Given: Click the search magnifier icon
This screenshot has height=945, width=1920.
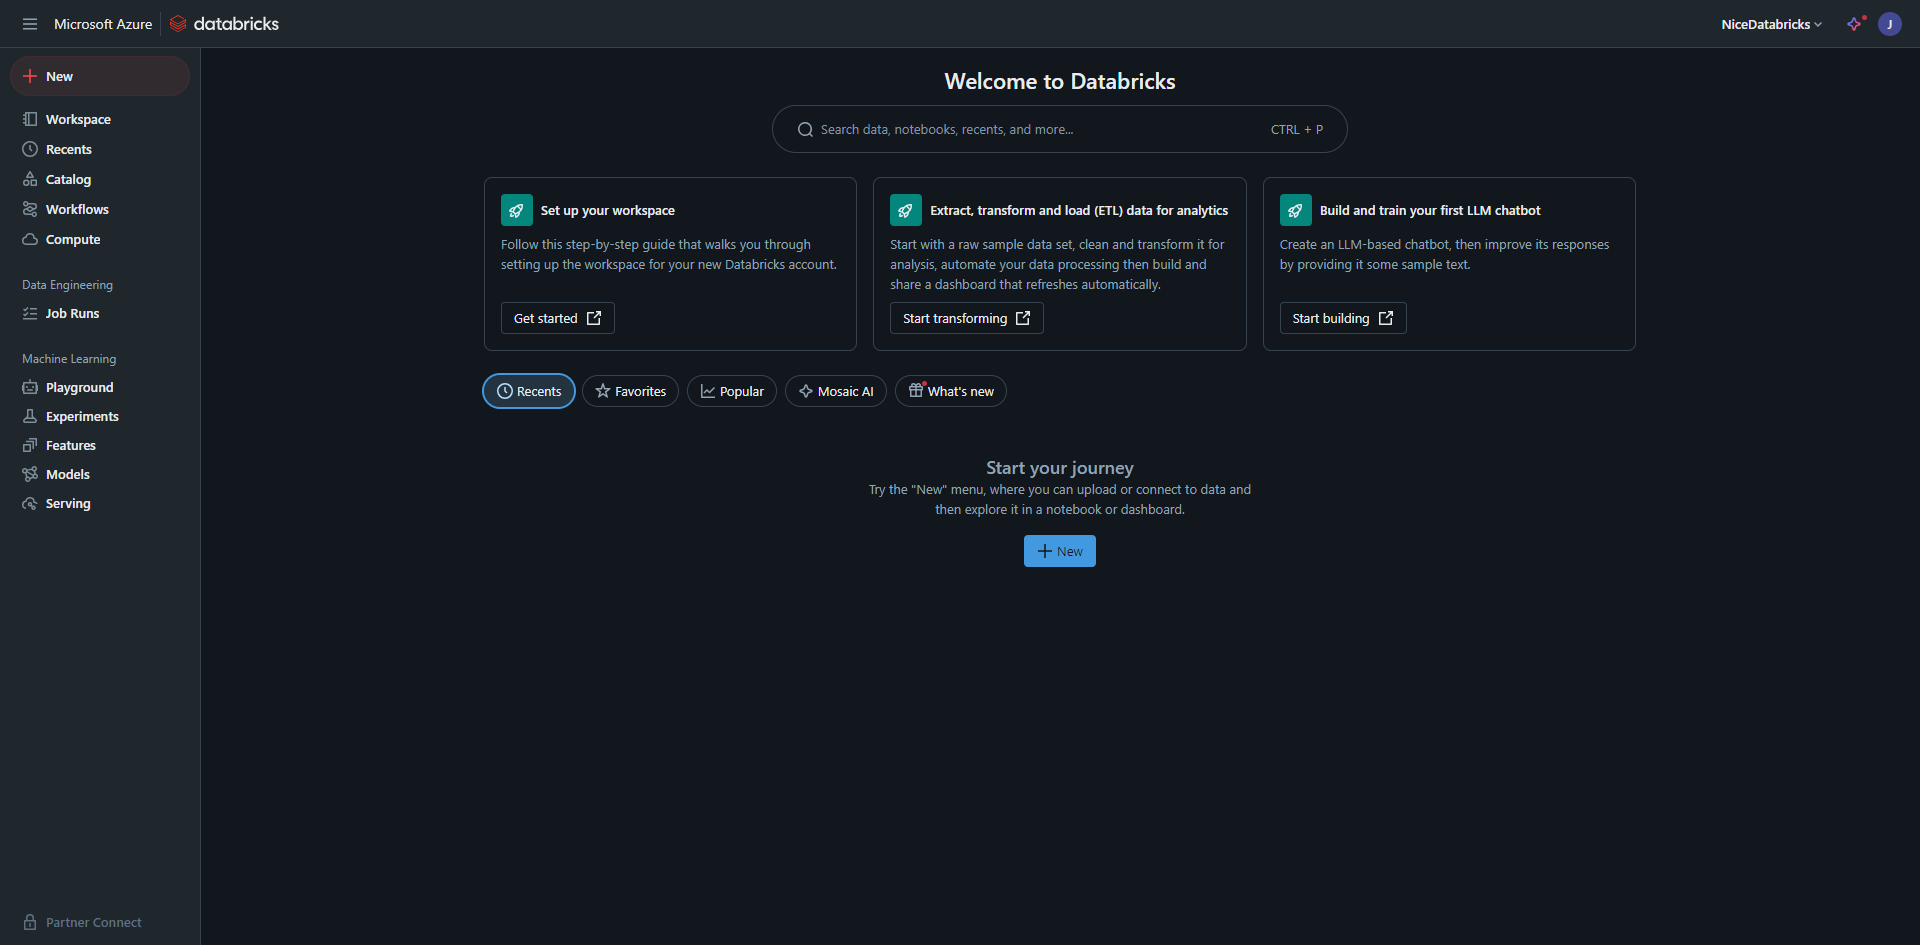Looking at the screenshot, I should pyautogui.click(x=805, y=129).
